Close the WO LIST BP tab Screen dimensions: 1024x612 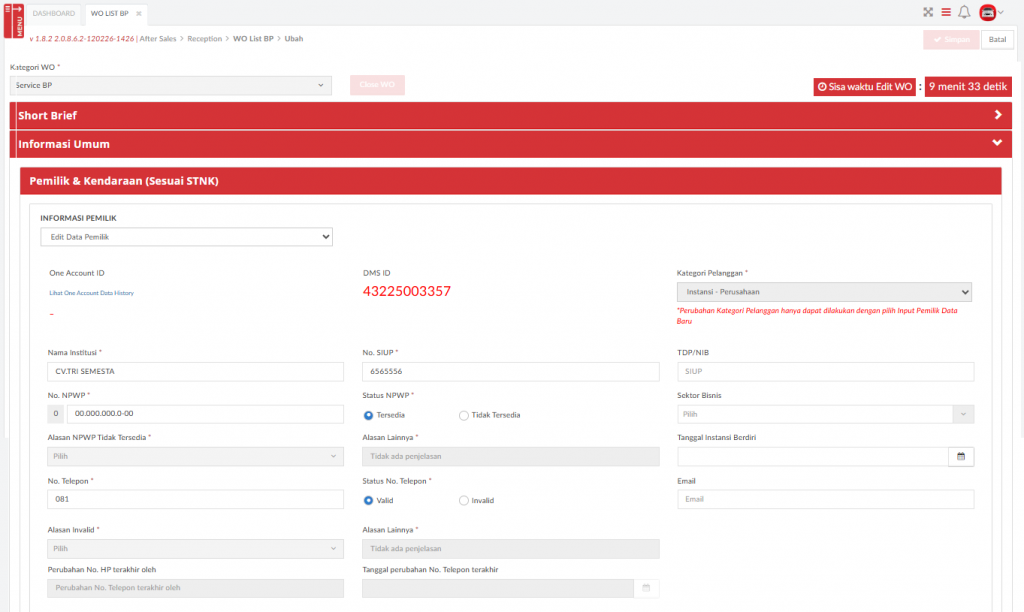click(x=139, y=14)
